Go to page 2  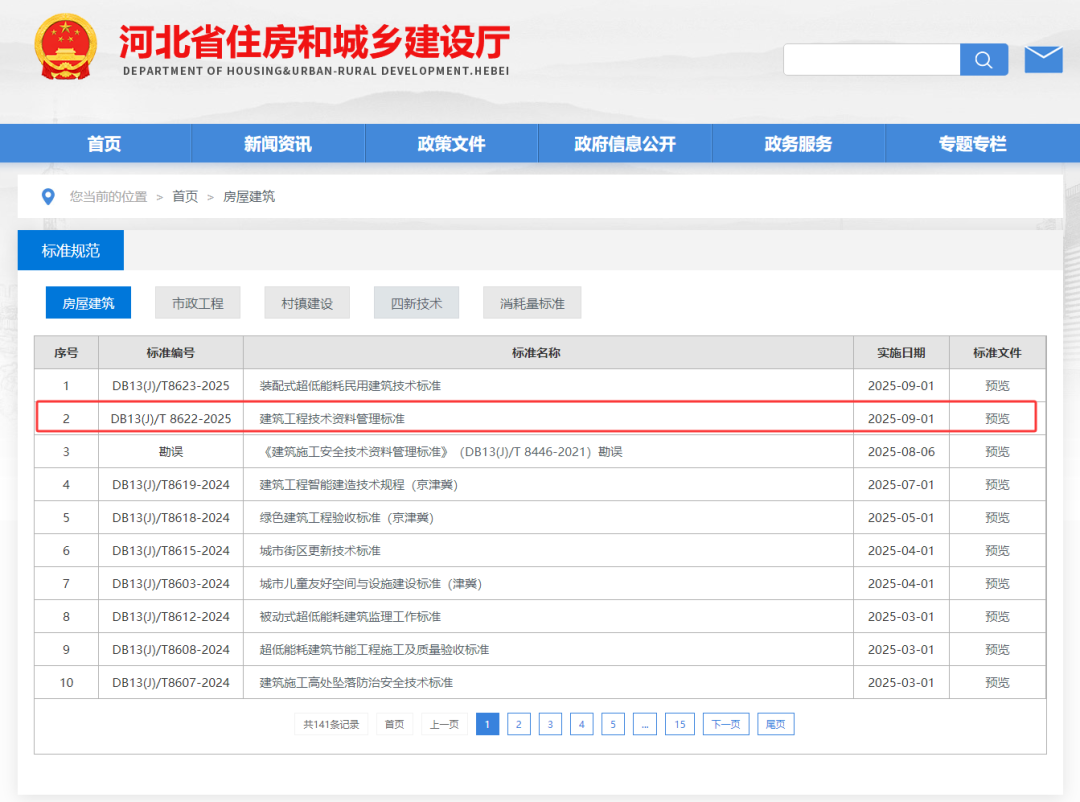[519, 724]
